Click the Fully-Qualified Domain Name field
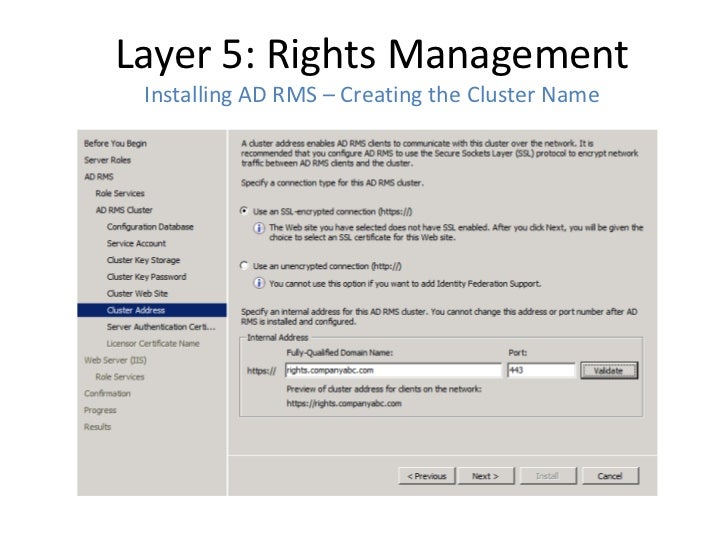 (393, 370)
